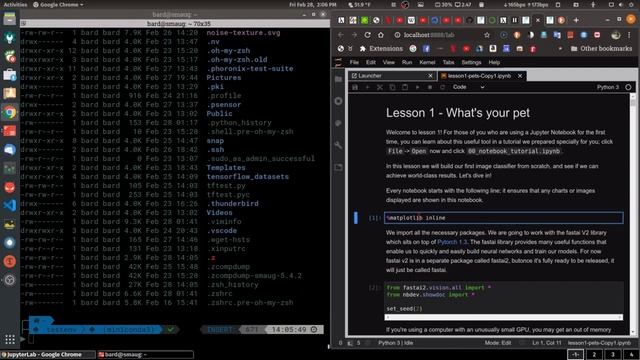This screenshot has height=360, width=640.
Task: Show all applications grid in the dock
Action: (x=10, y=339)
